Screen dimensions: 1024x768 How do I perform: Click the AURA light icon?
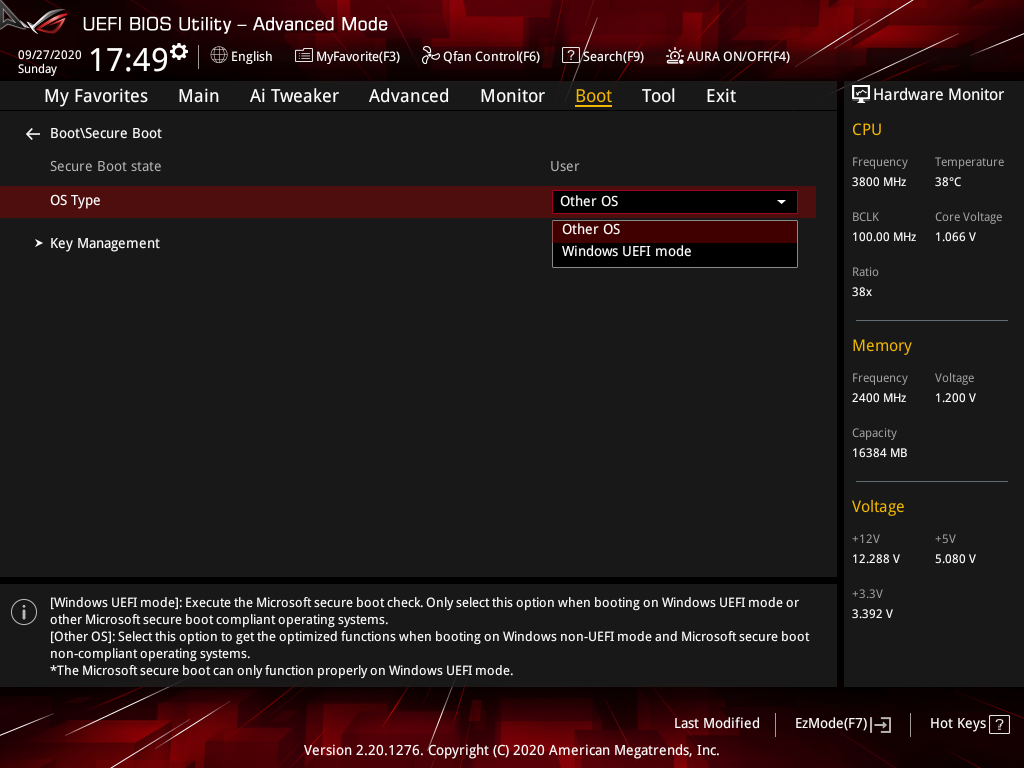[x=675, y=56]
